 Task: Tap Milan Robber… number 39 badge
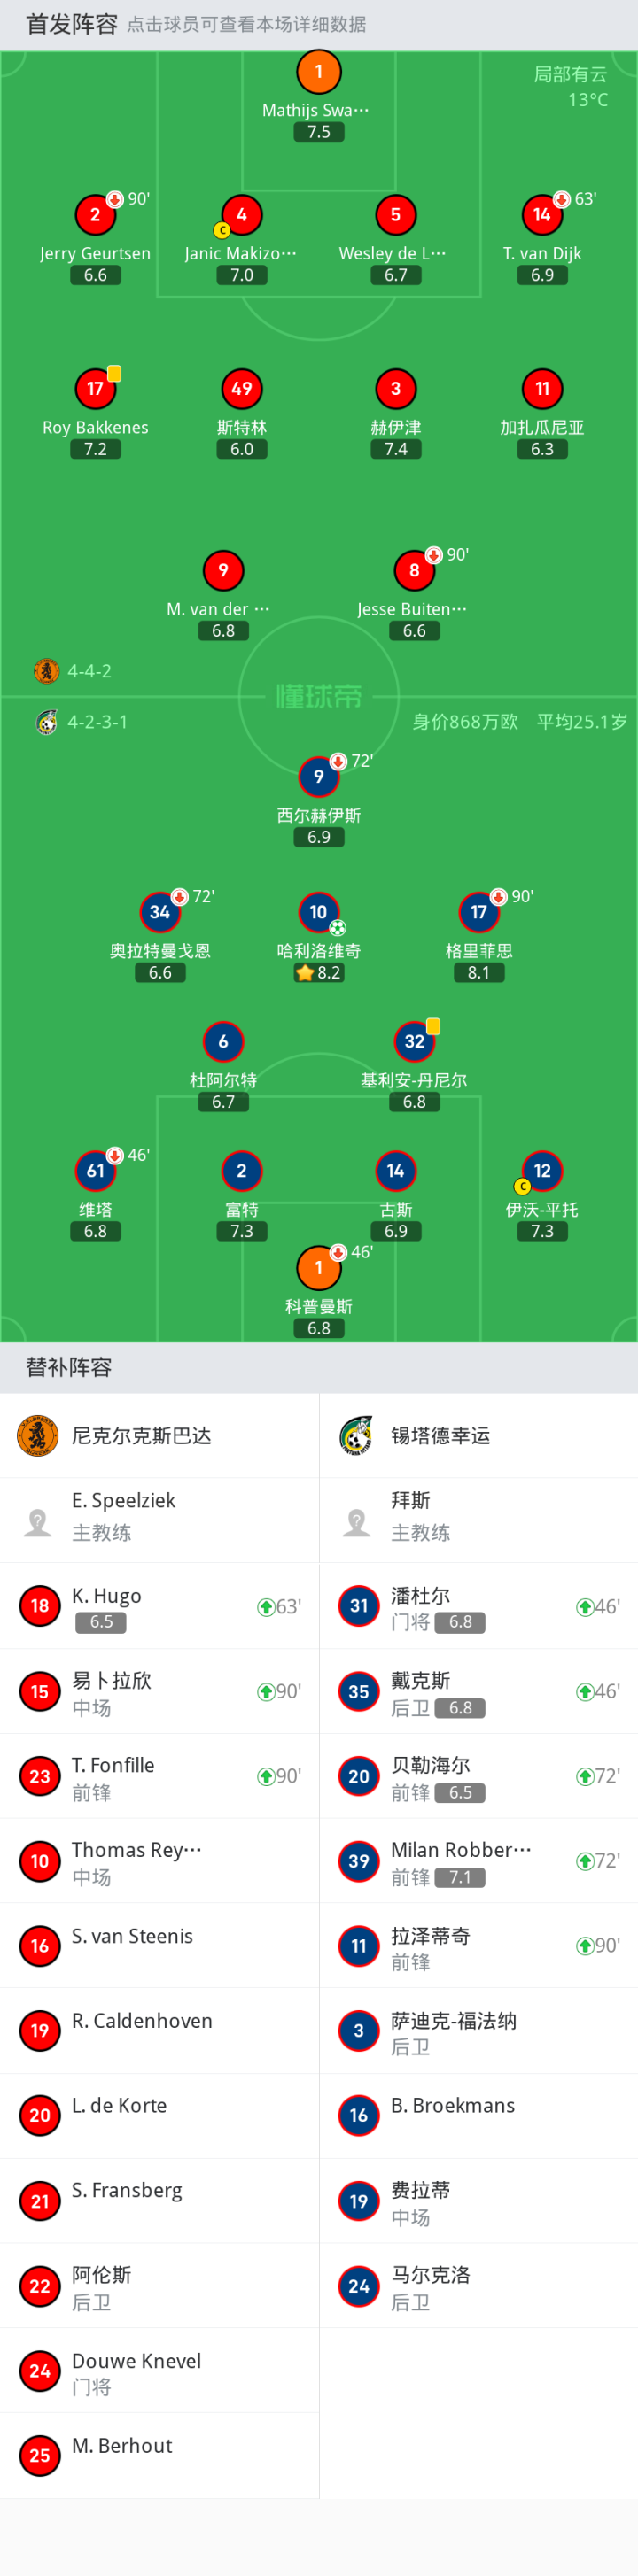tap(359, 1861)
